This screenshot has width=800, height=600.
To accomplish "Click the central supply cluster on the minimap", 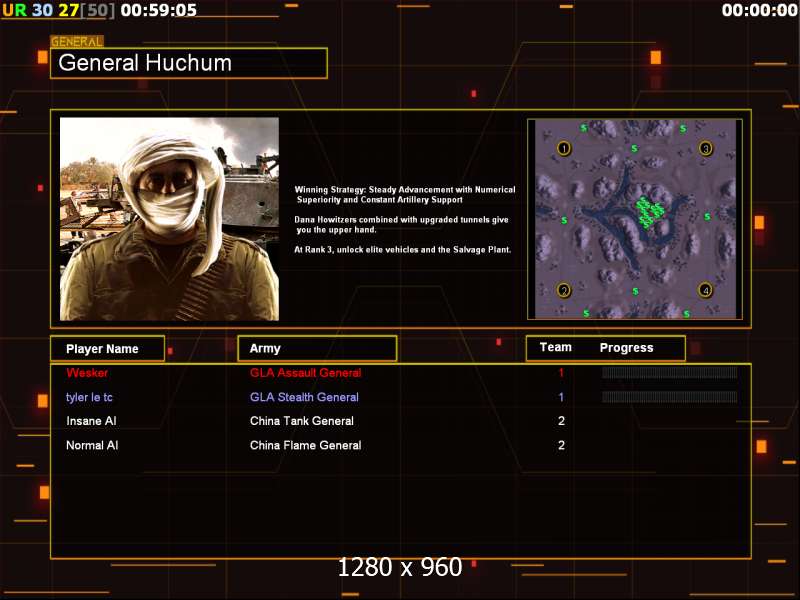I will point(648,212).
